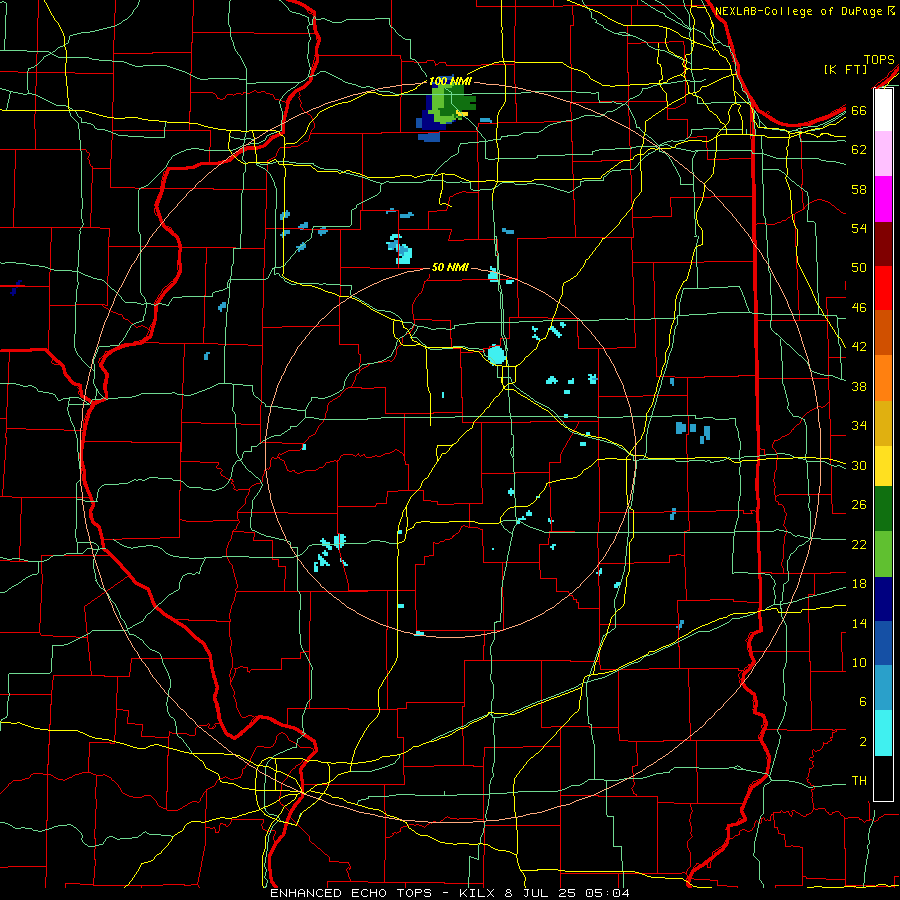Click the 50 NMI range ring label
The width and height of the screenshot is (900, 900).
pyautogui.click(x=450, y=267)
